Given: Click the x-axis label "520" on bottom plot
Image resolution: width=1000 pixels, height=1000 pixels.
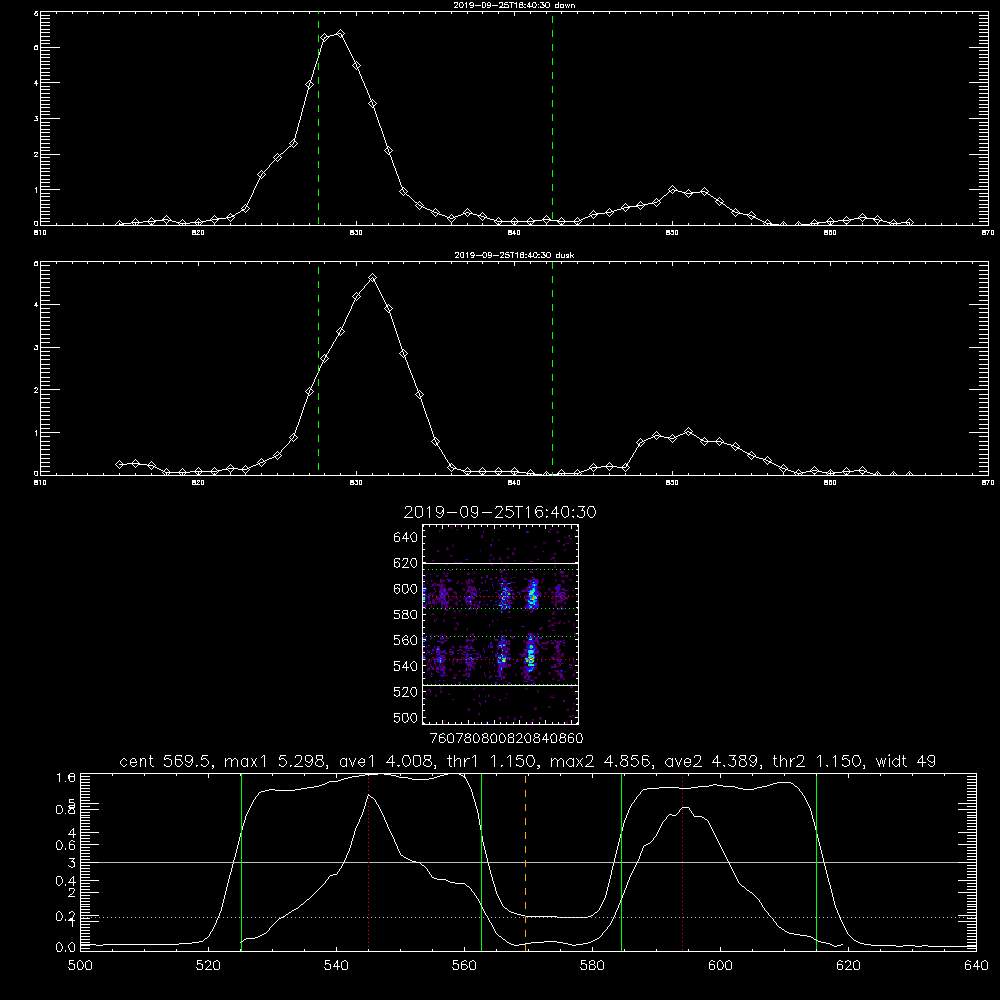Looking at the screenshot, I should click(209, 966).
